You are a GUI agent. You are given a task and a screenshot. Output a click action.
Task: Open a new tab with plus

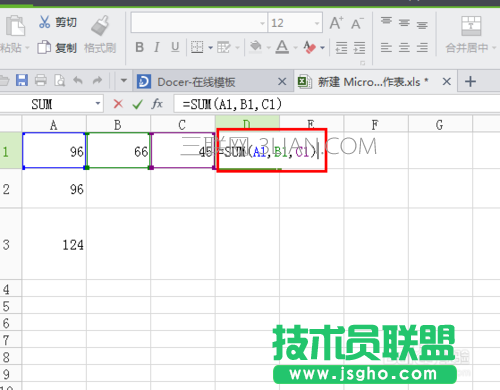tap(470, 81)
